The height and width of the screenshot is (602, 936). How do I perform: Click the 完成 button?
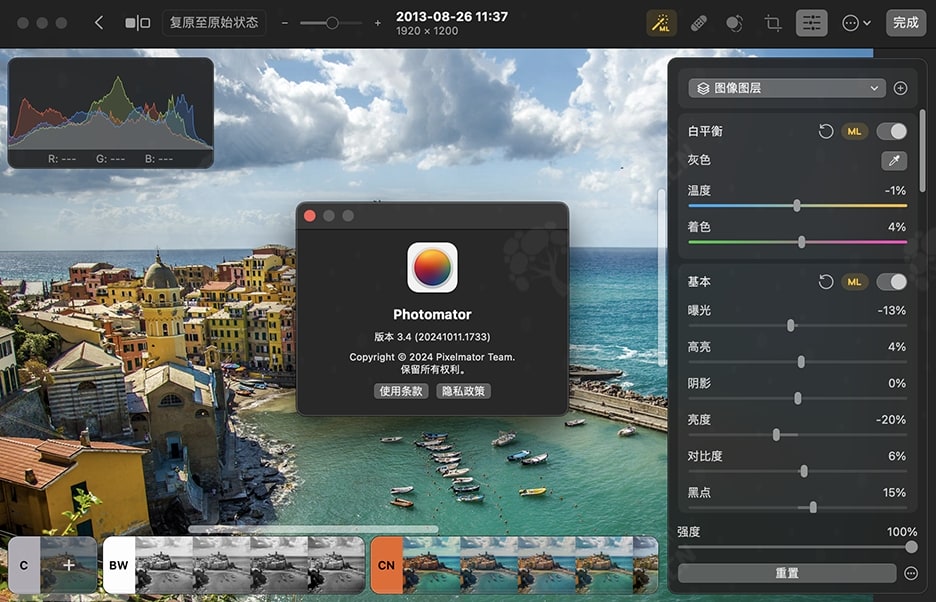click(906, 23)
